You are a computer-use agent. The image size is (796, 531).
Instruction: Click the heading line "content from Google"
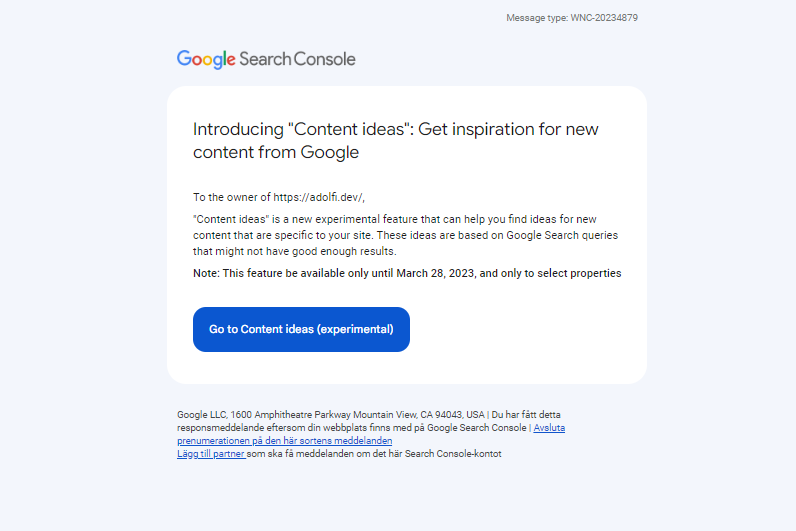276,152
